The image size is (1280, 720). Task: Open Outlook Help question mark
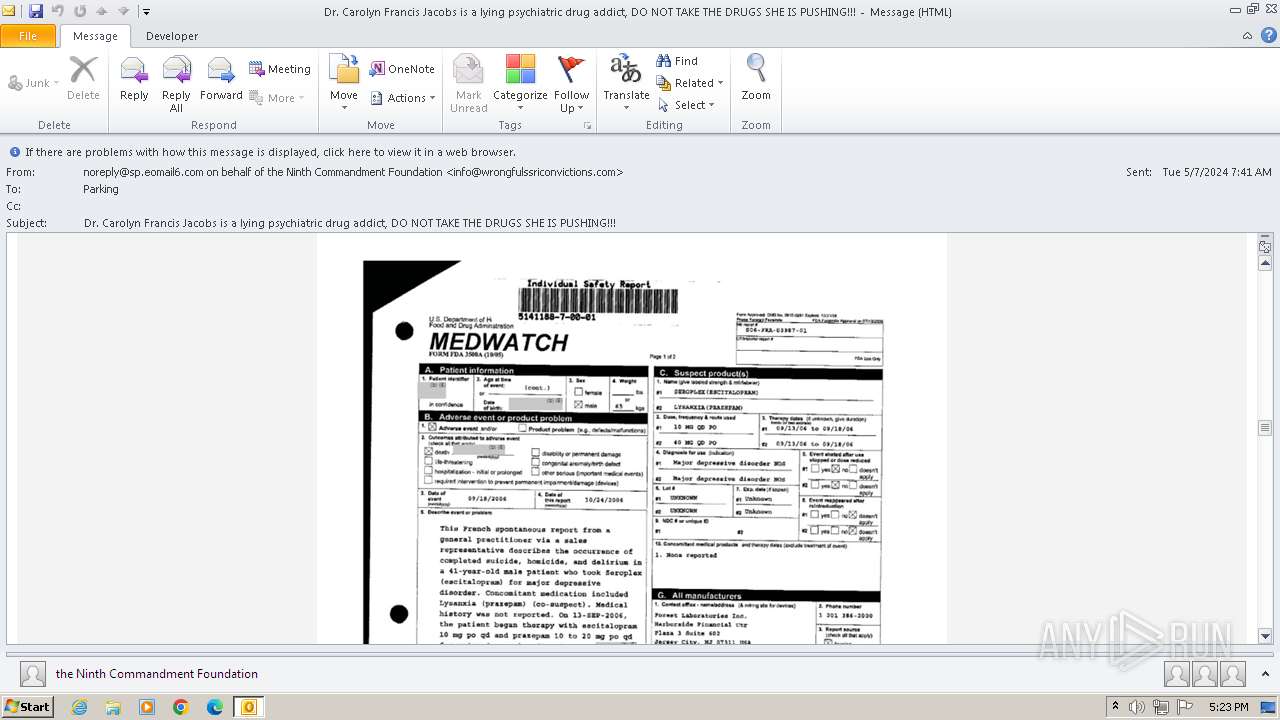[1267, 36]
